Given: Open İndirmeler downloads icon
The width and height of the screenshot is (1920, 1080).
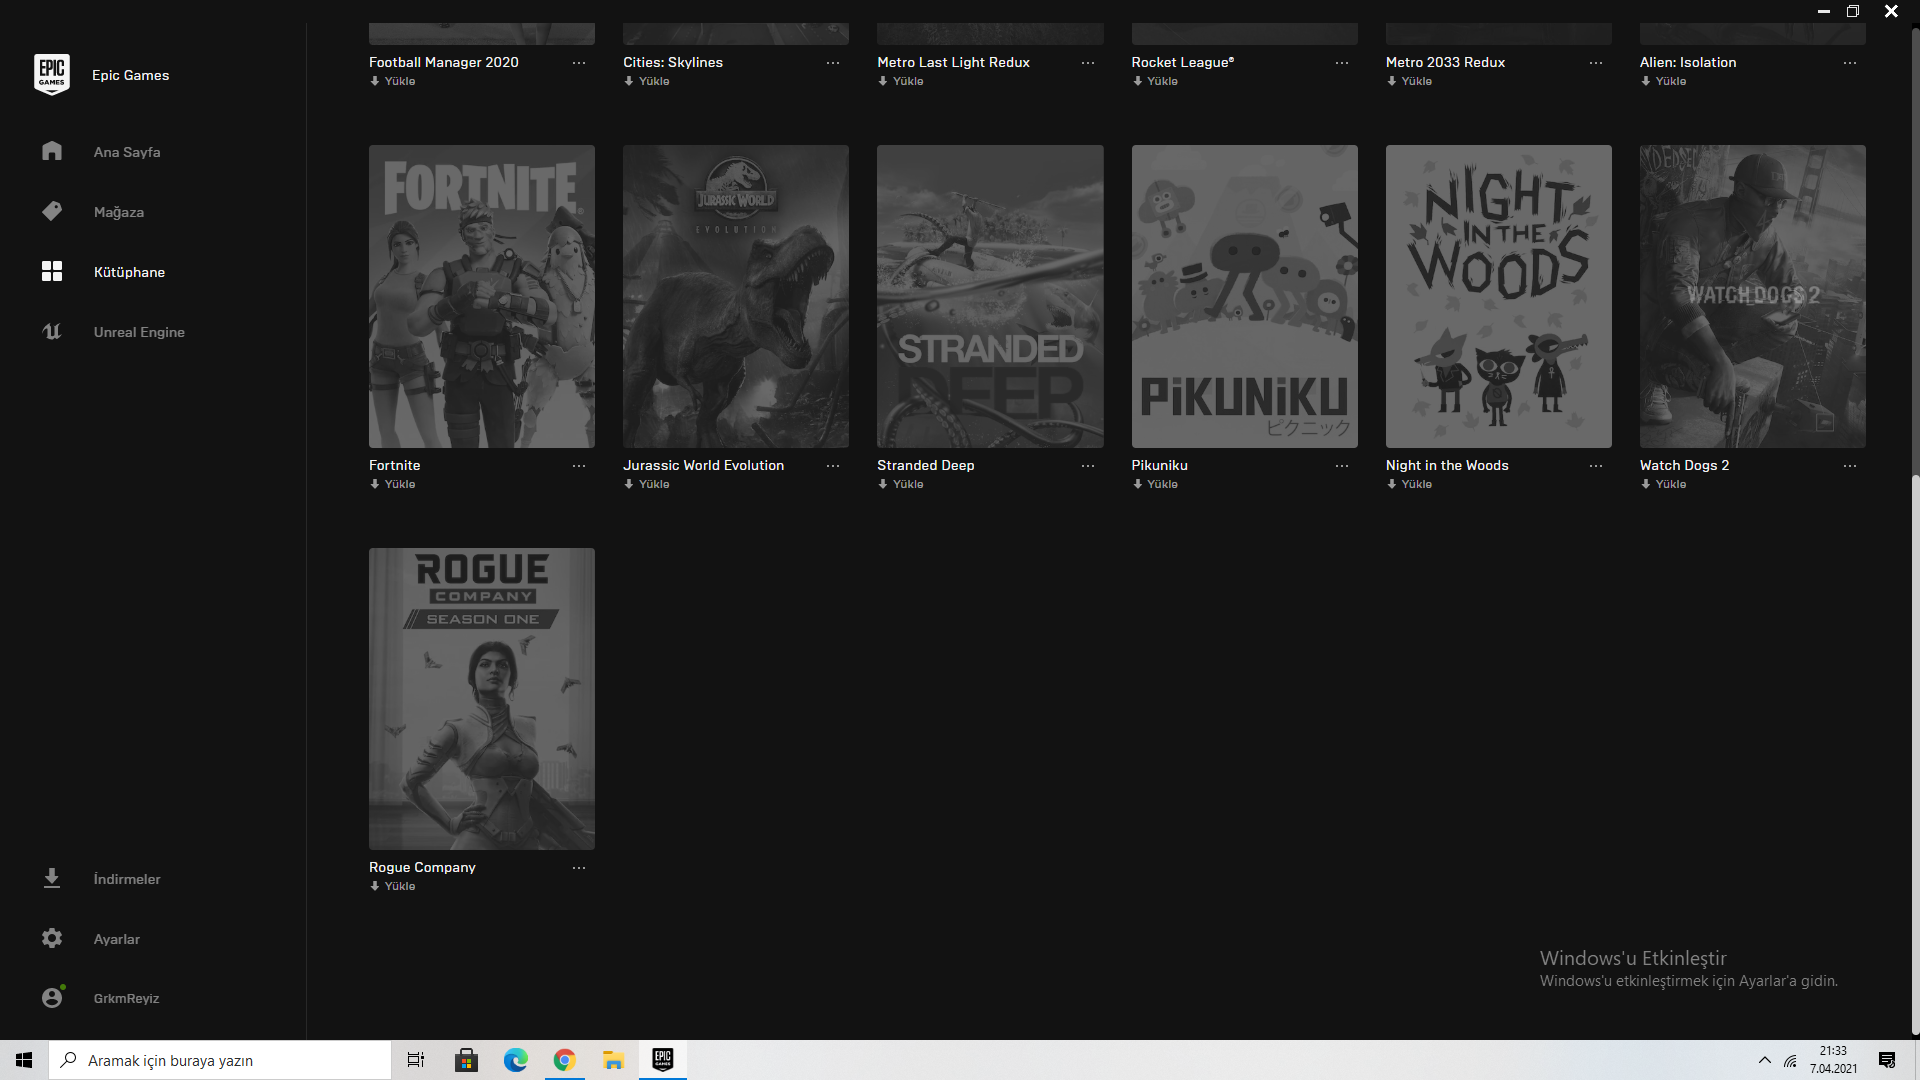Looking at the screenshot, I should pos(52,878).
